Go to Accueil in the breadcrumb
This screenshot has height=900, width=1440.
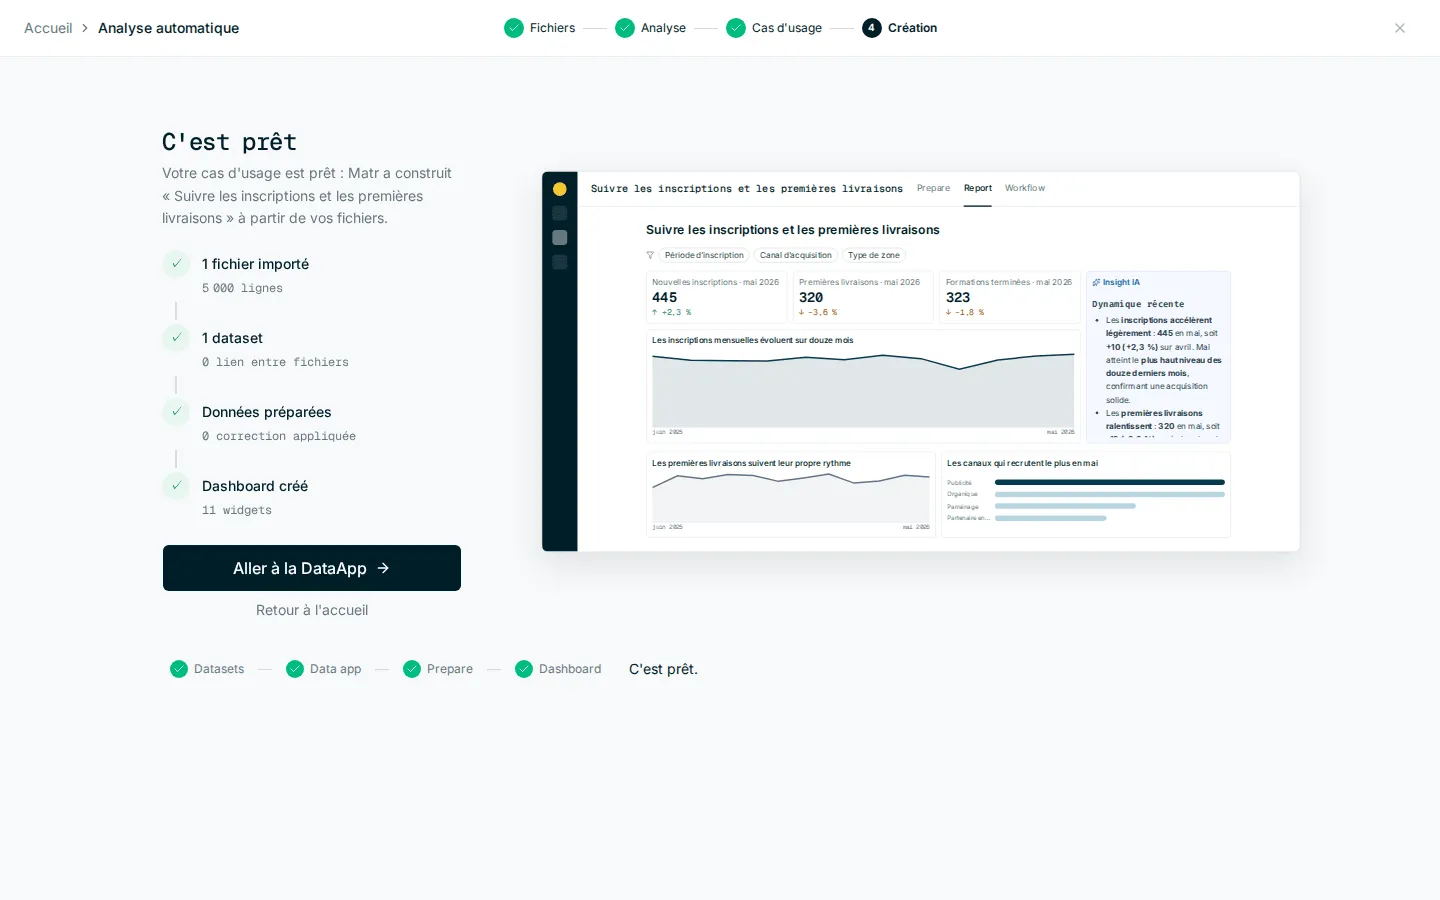pyautogui.click(x=48, y=28)
